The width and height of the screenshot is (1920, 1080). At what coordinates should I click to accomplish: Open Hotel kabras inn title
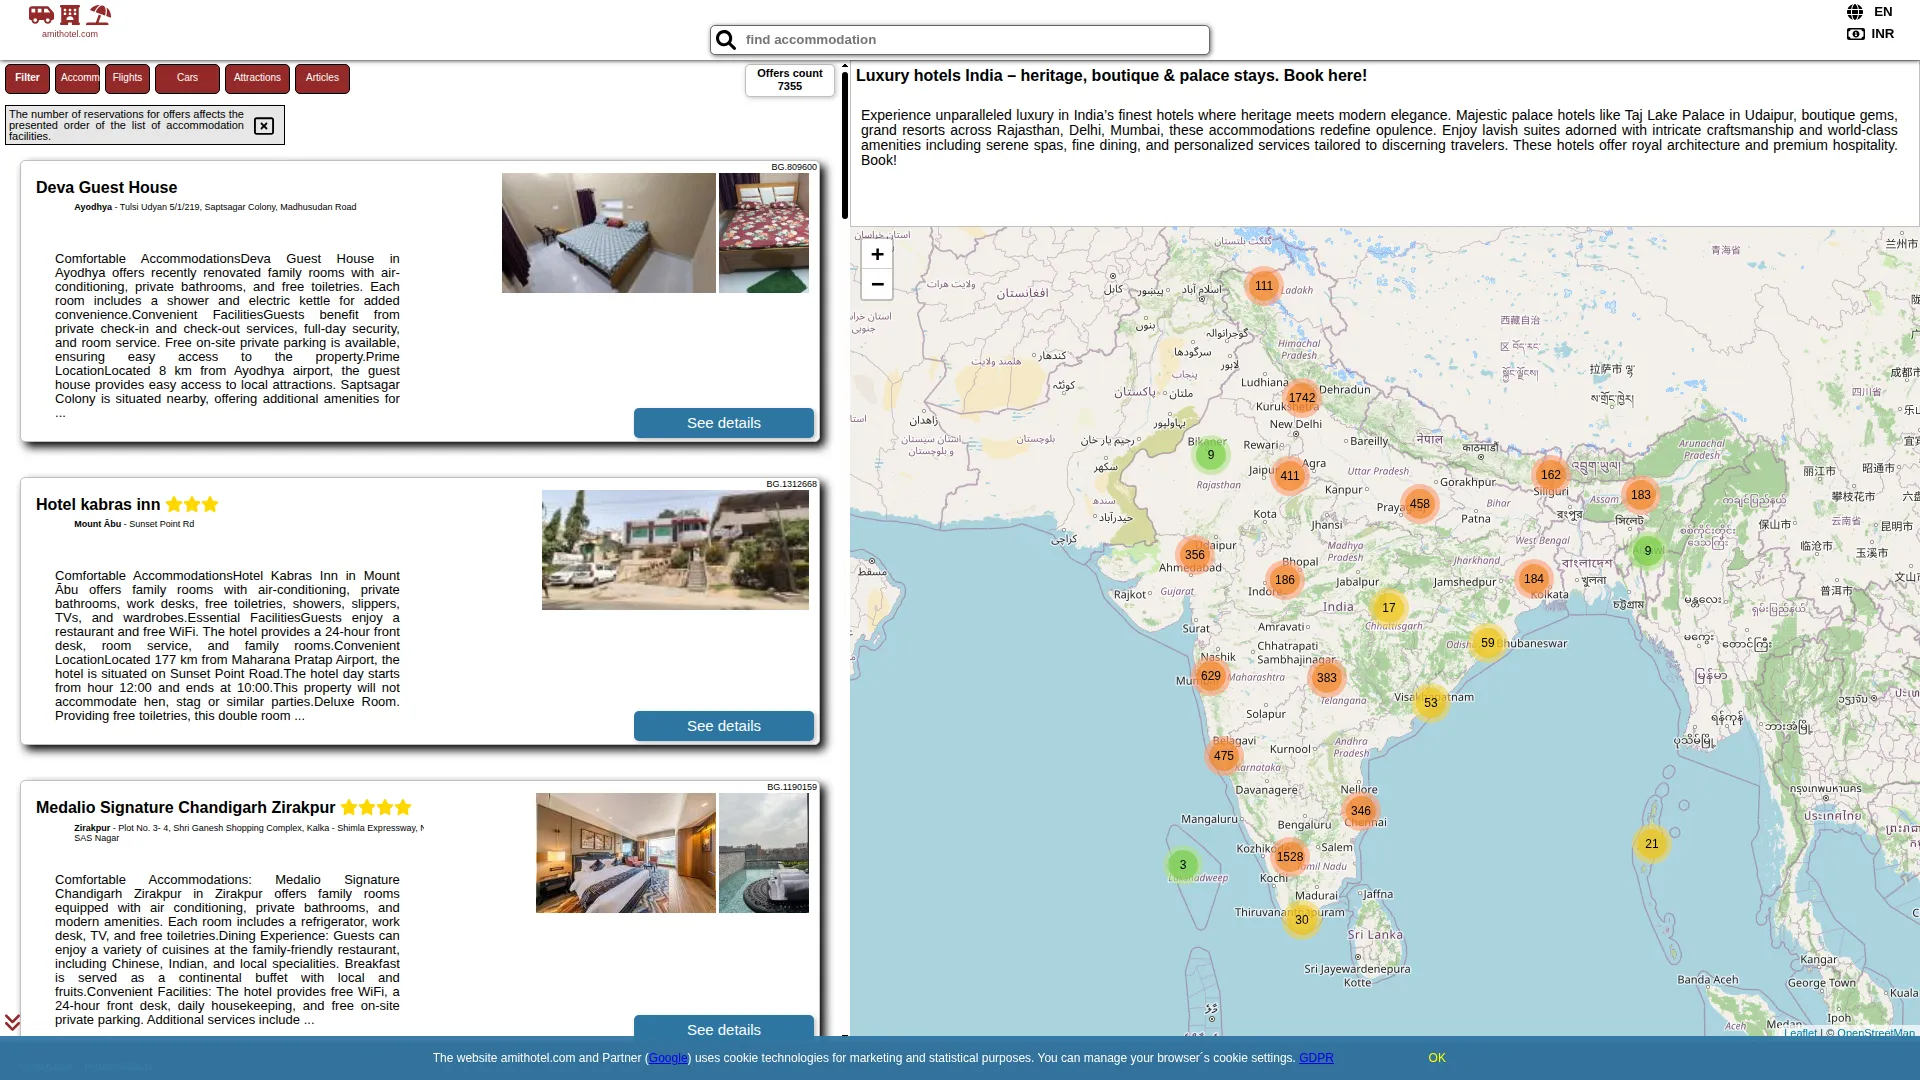[98, 505]
